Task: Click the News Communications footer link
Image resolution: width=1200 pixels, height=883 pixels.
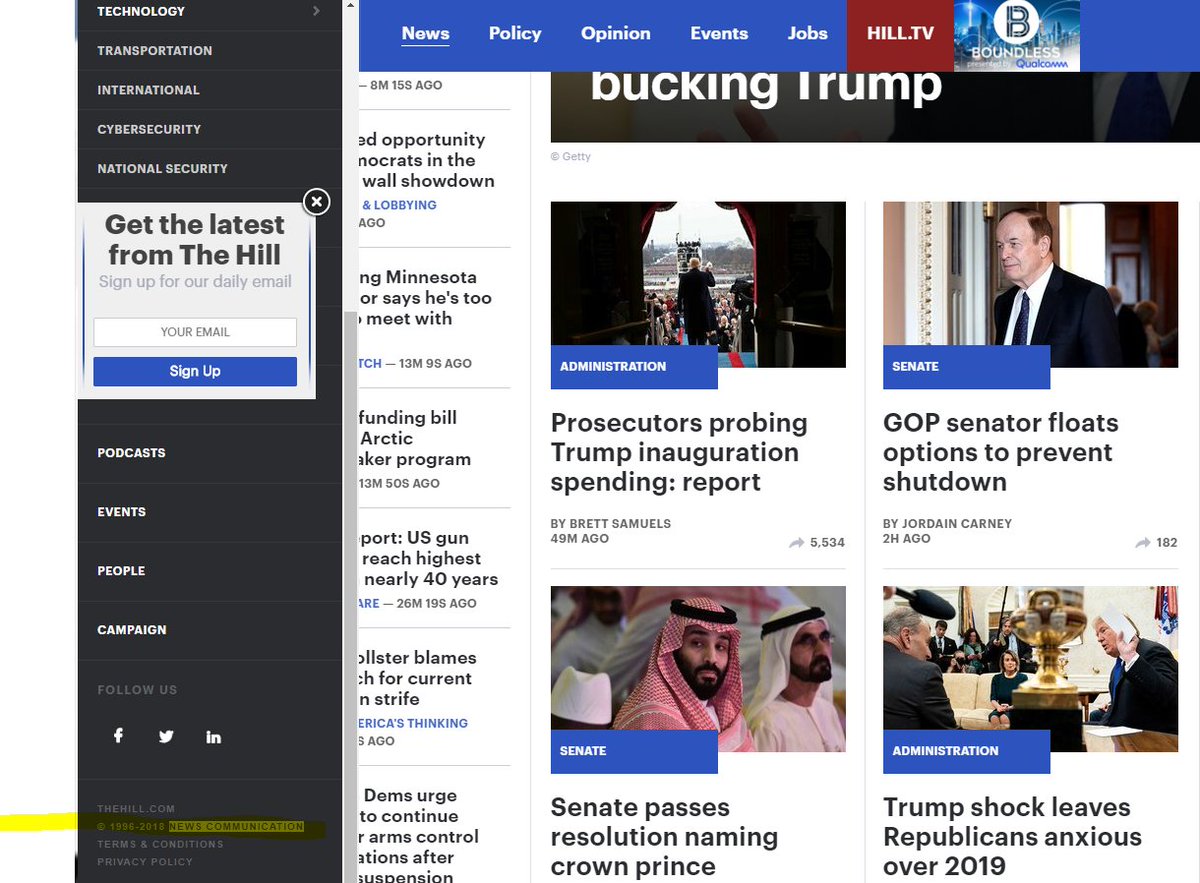Action: 236,827
